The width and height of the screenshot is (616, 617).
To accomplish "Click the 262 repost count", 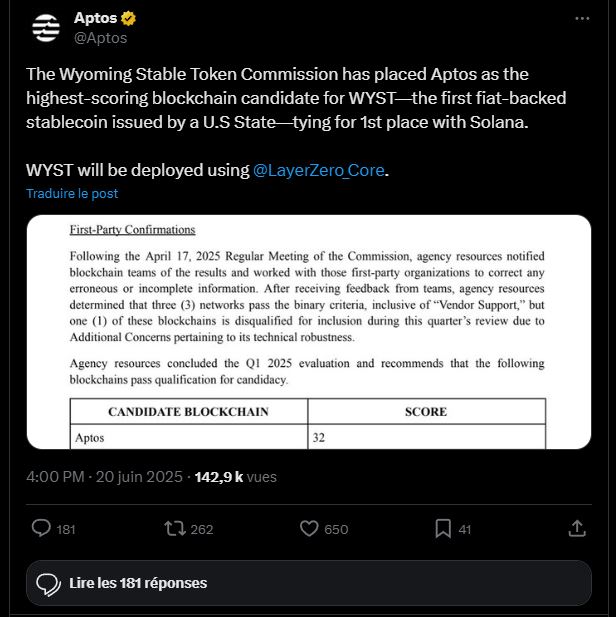I will 201,529.
